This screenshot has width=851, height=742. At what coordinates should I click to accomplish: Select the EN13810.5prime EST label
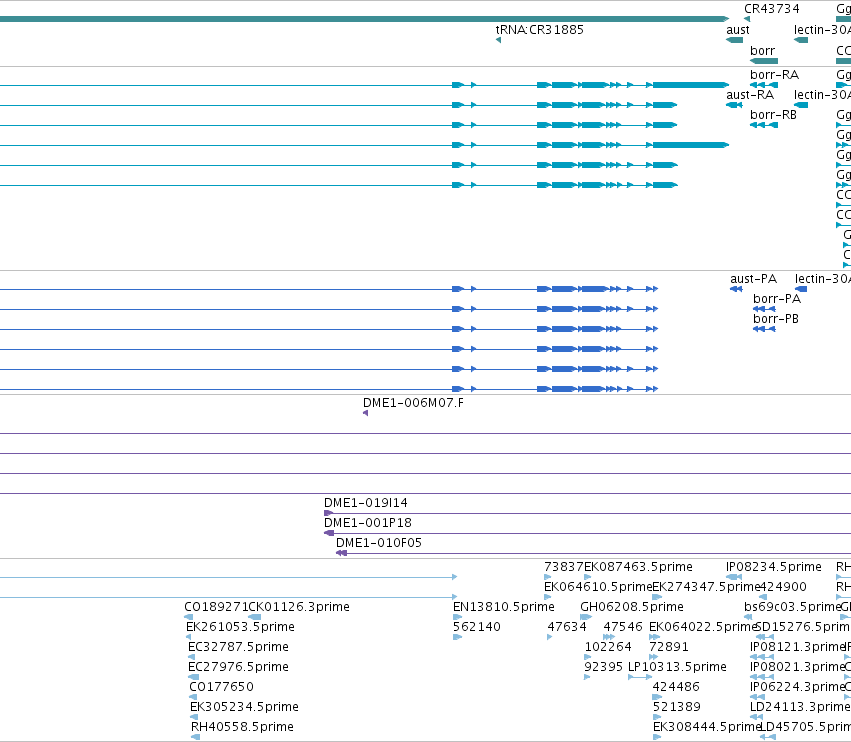504,606
